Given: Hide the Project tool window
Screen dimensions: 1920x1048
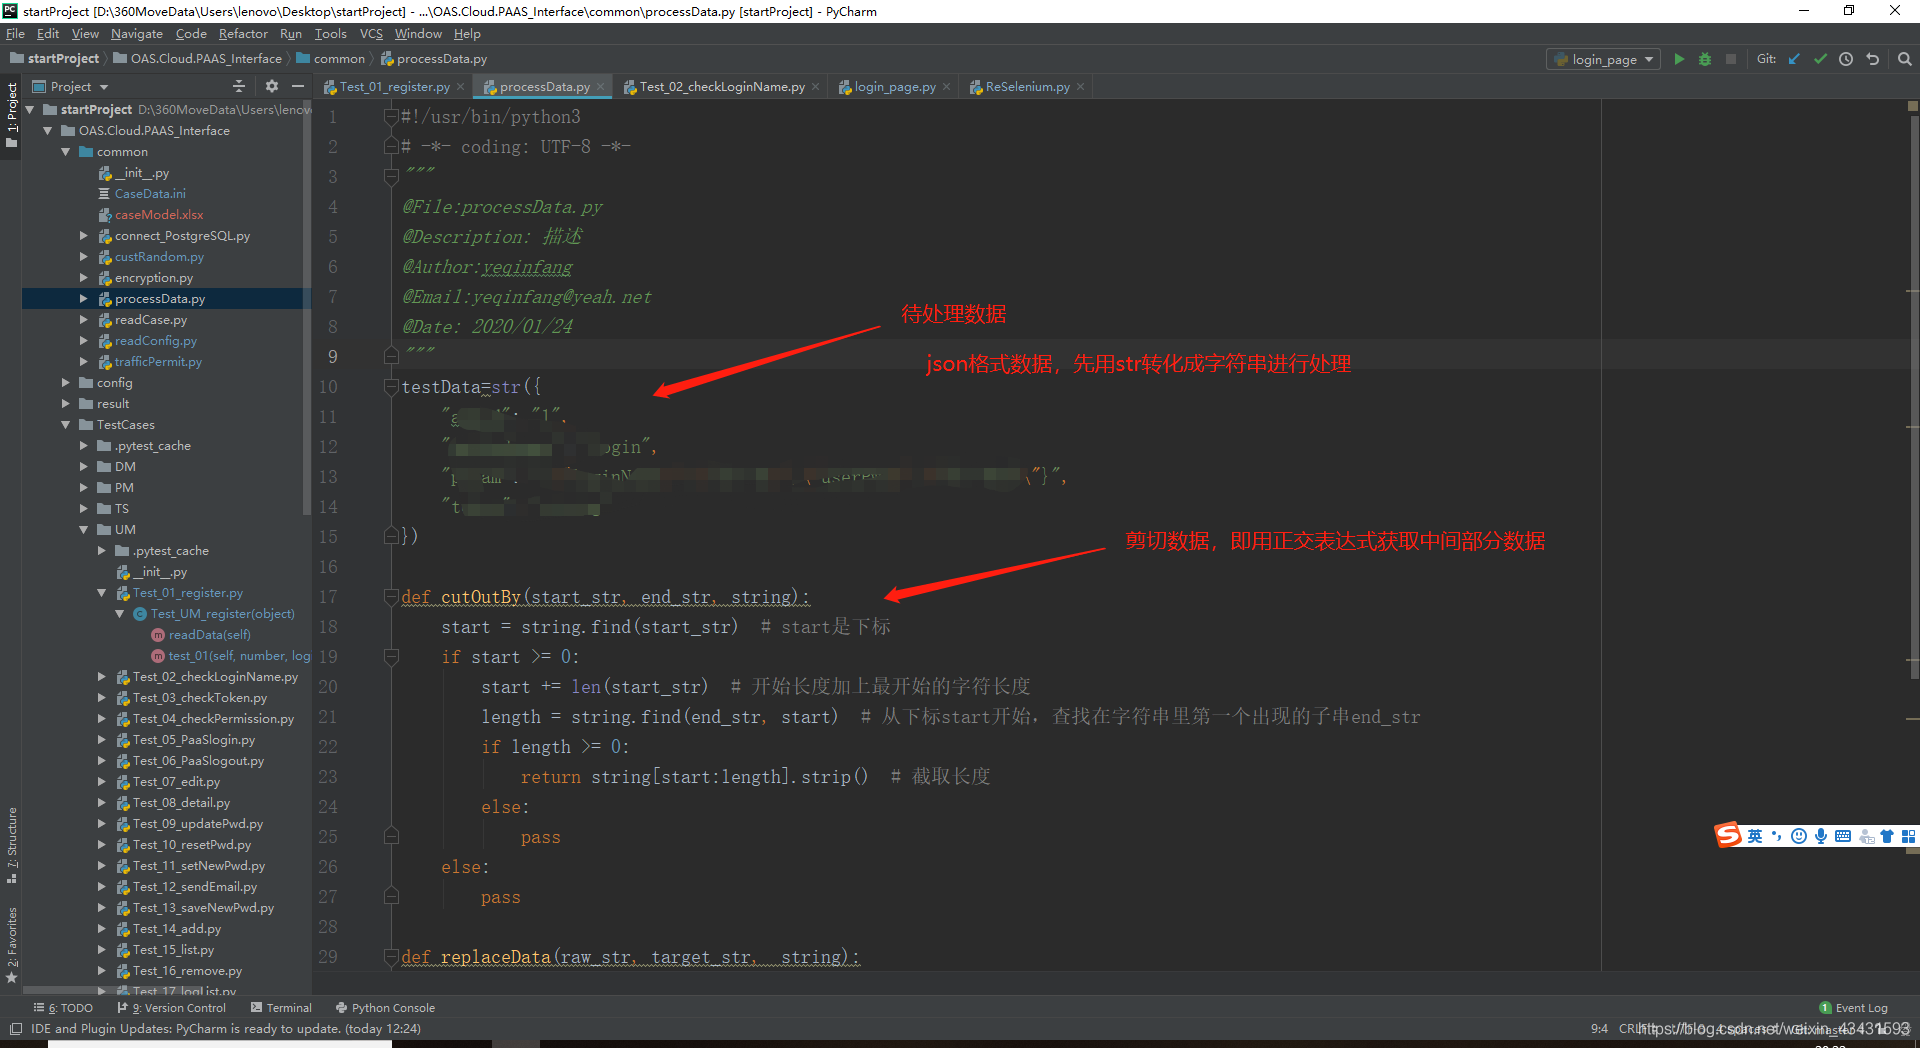Looking at the screenshot, I should [x=298, y=86].
